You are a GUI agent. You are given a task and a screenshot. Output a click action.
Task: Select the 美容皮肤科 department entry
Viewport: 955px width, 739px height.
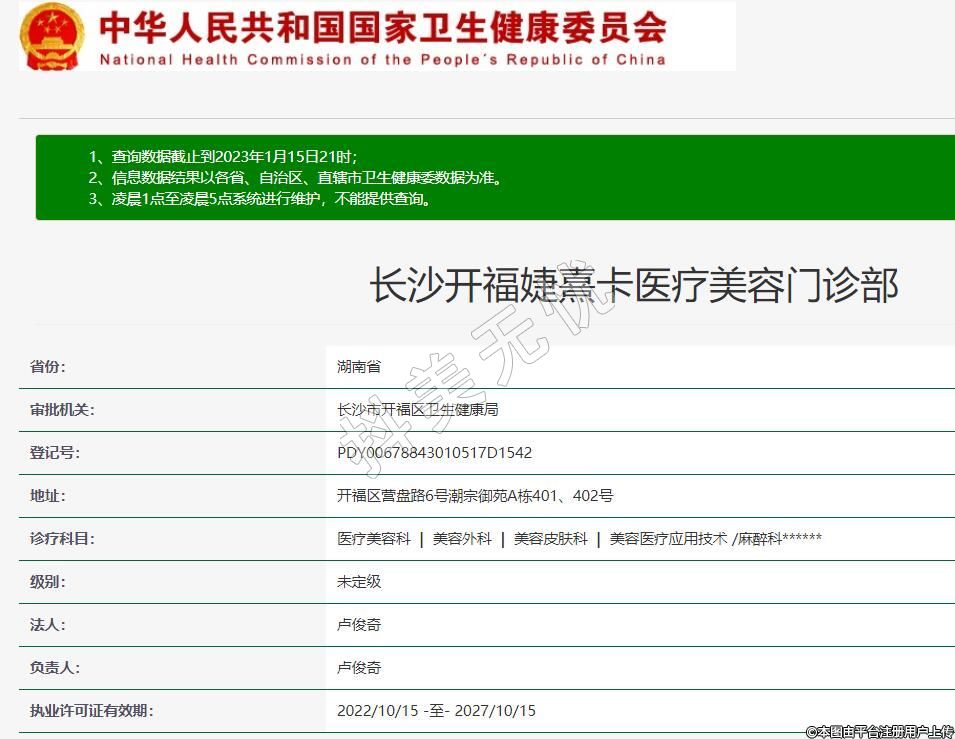pyautogui.click(x=551, y=539)
